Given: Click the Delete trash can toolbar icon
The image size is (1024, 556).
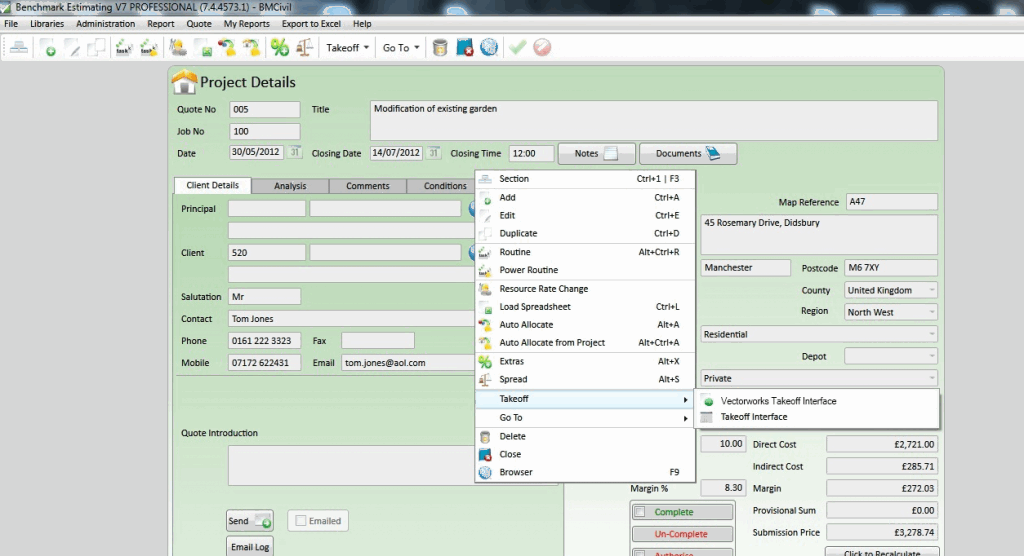Looking at the screenshot, I should coord(440,47).
